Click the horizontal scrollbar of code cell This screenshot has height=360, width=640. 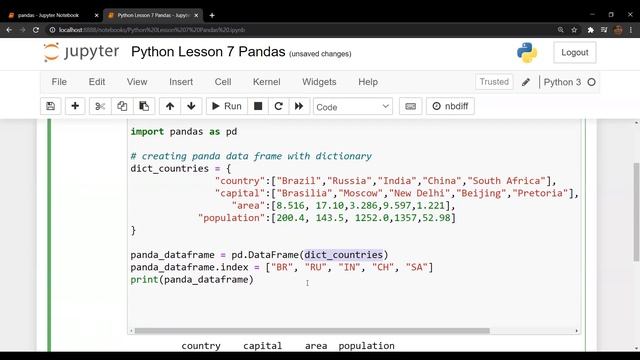[312, 331]
